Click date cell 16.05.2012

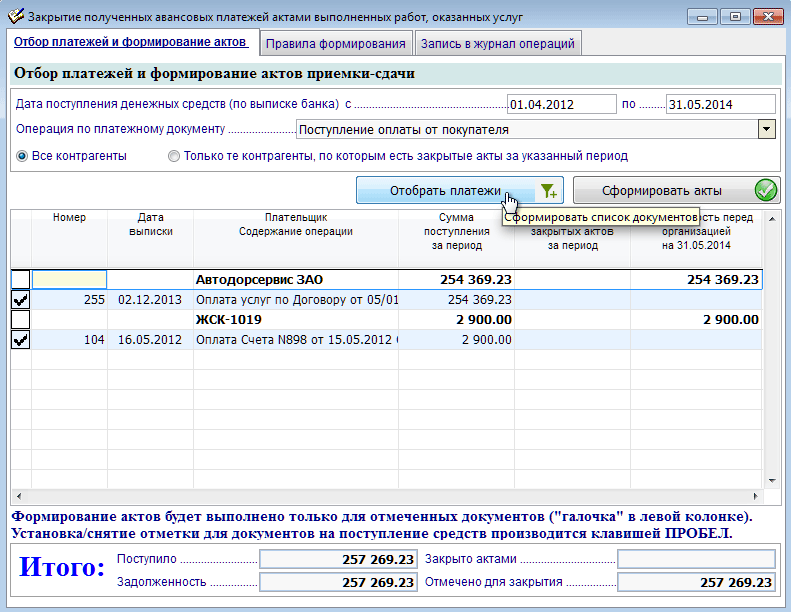[x=150, y=340]
